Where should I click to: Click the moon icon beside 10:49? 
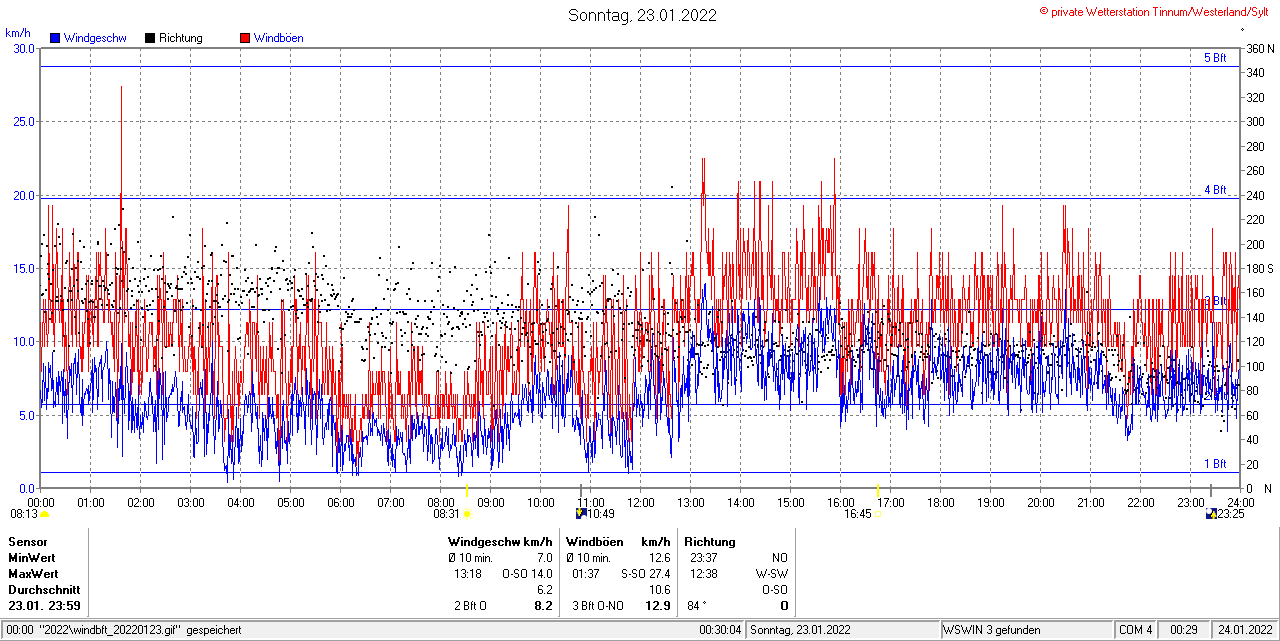(581, 514)
